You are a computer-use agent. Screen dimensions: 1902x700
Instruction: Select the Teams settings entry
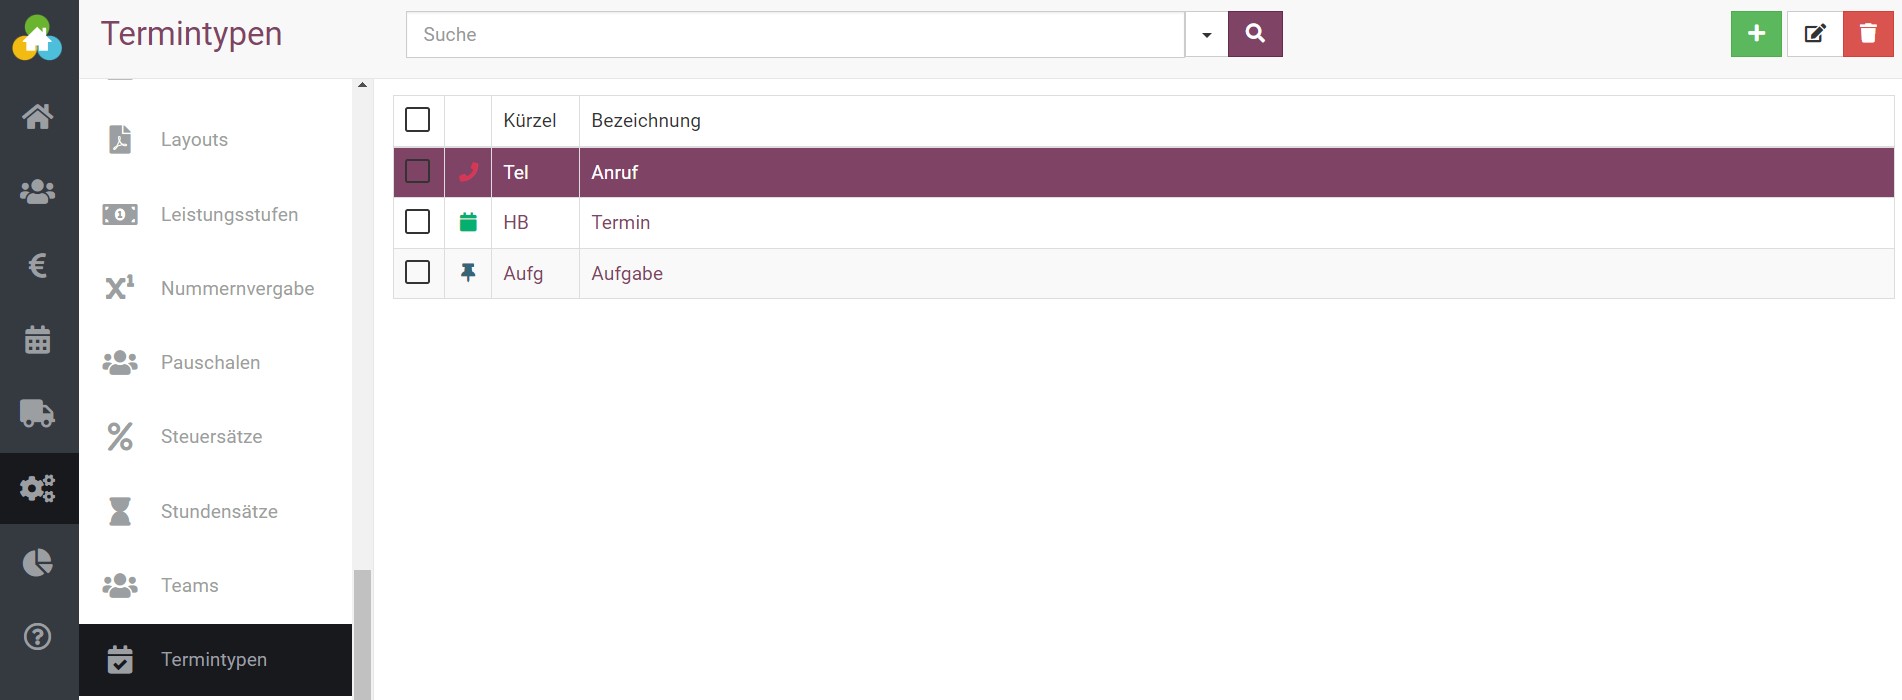pyautogui.click(x=189, y=586)
